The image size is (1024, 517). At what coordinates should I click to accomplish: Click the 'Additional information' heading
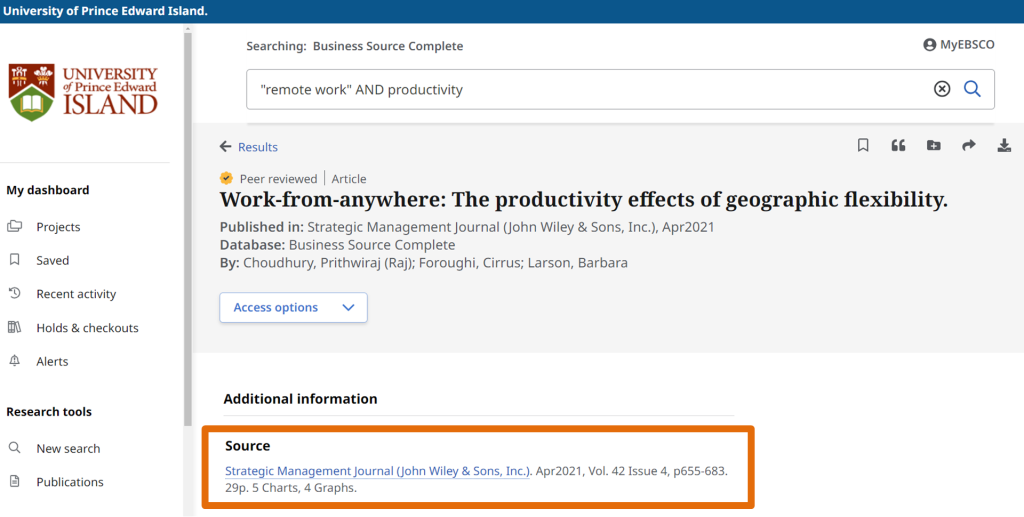(x=300, y=399)
